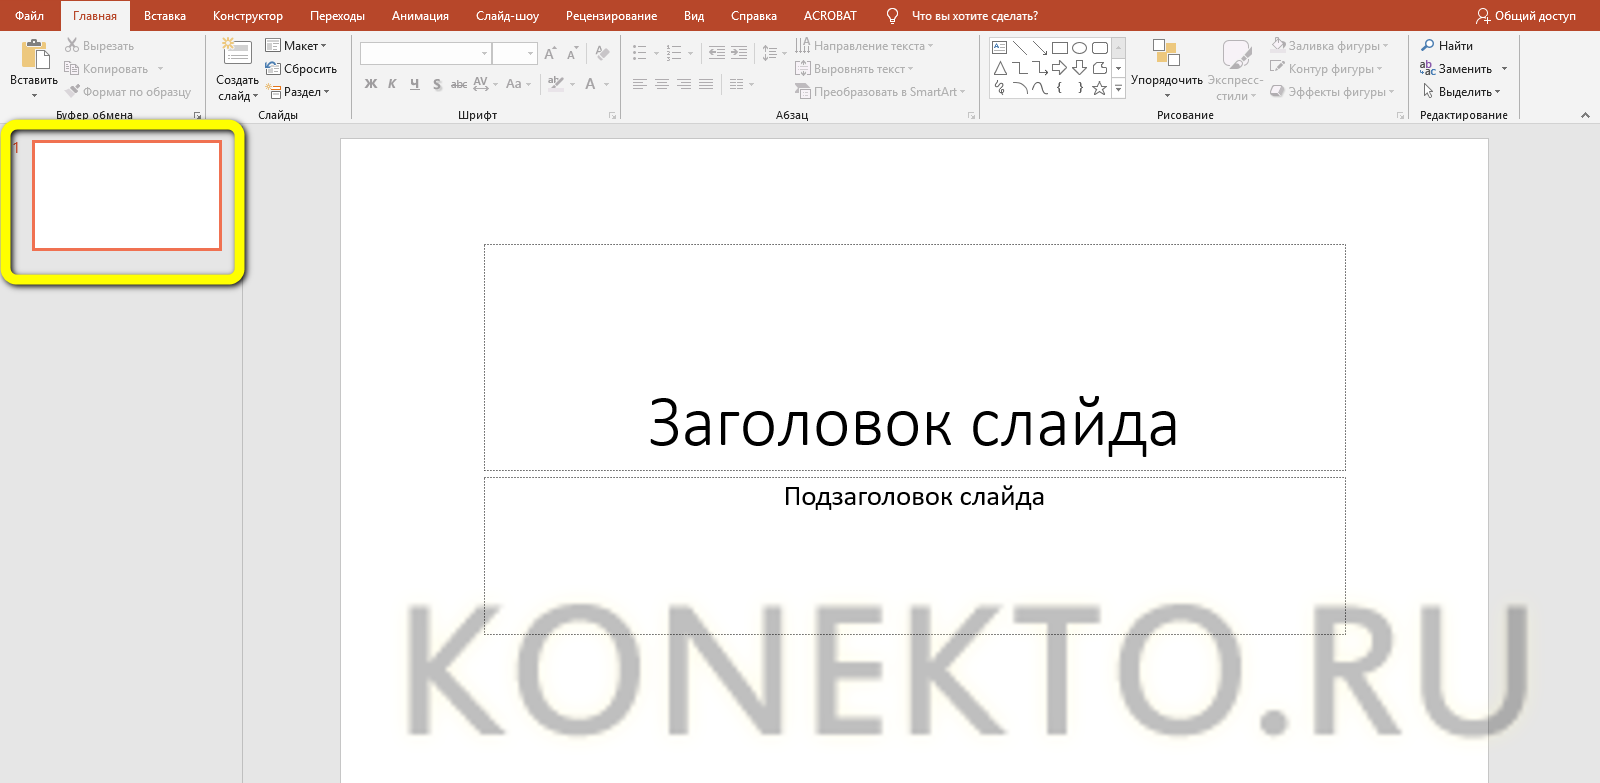Screen dimensions: 1600x783
Task: Switch to the Animation (Анимация) tab
Action: pyautogui.click(x=420, y=16)
